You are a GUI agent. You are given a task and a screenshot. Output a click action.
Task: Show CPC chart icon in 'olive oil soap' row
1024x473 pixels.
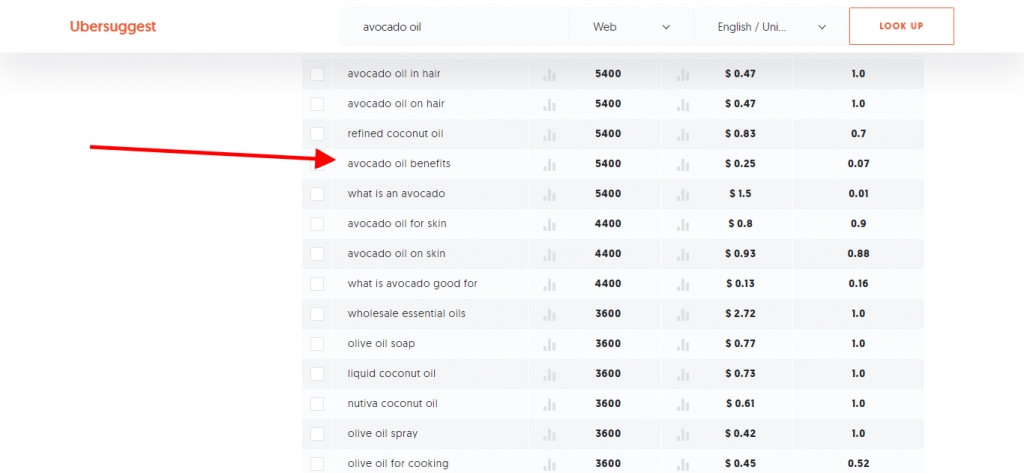click(x=683, y=344)
